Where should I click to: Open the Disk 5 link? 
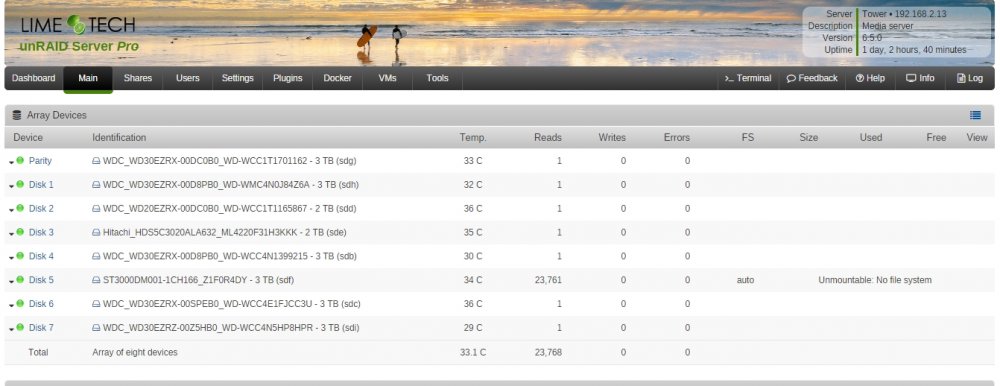click(x=41, y=280)
